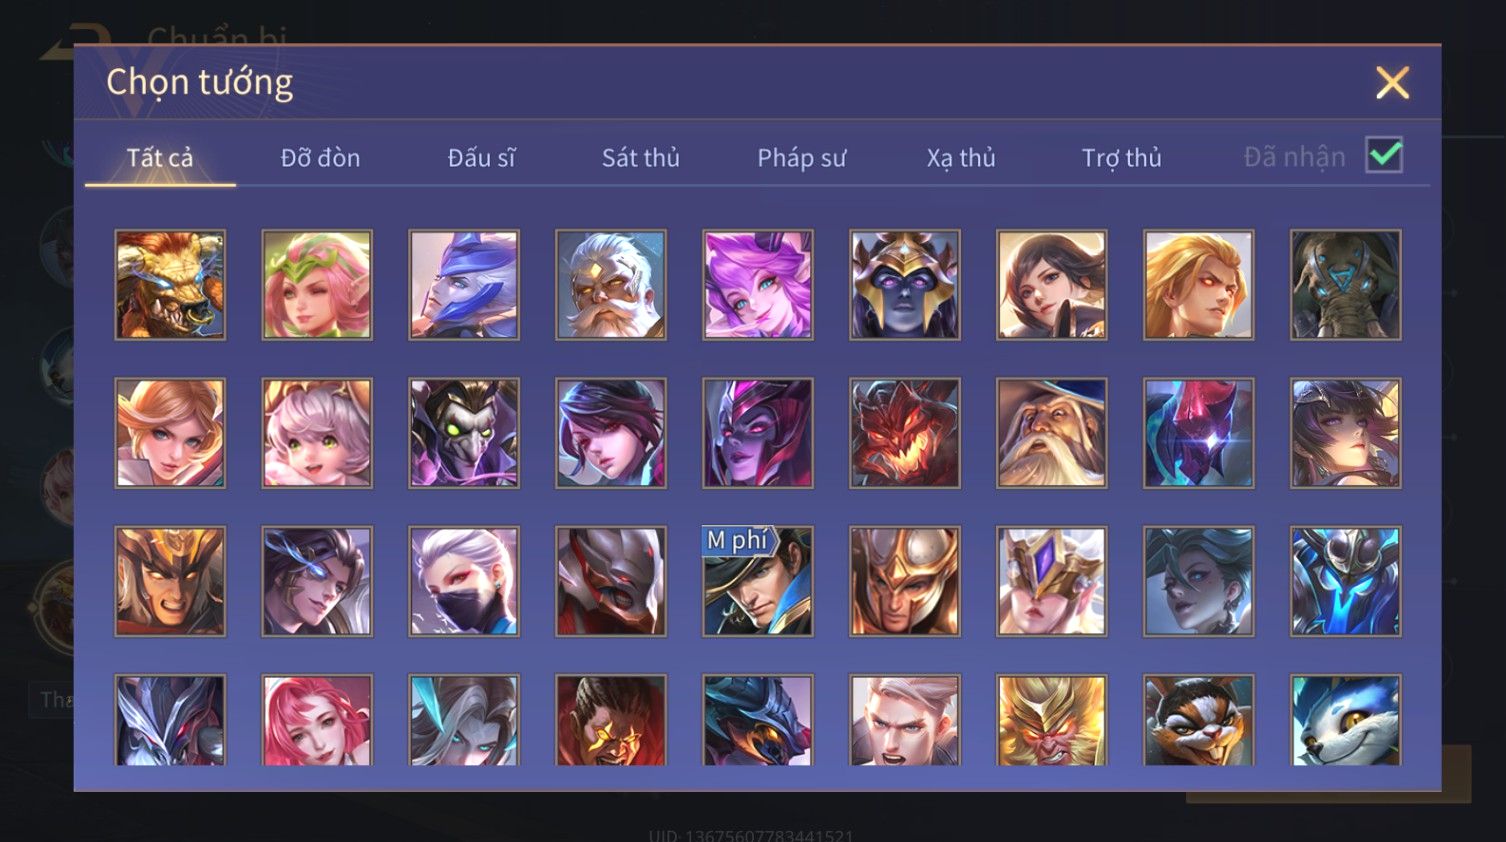Pick the wizard with hat and white beard

(x=1052, y=433)
